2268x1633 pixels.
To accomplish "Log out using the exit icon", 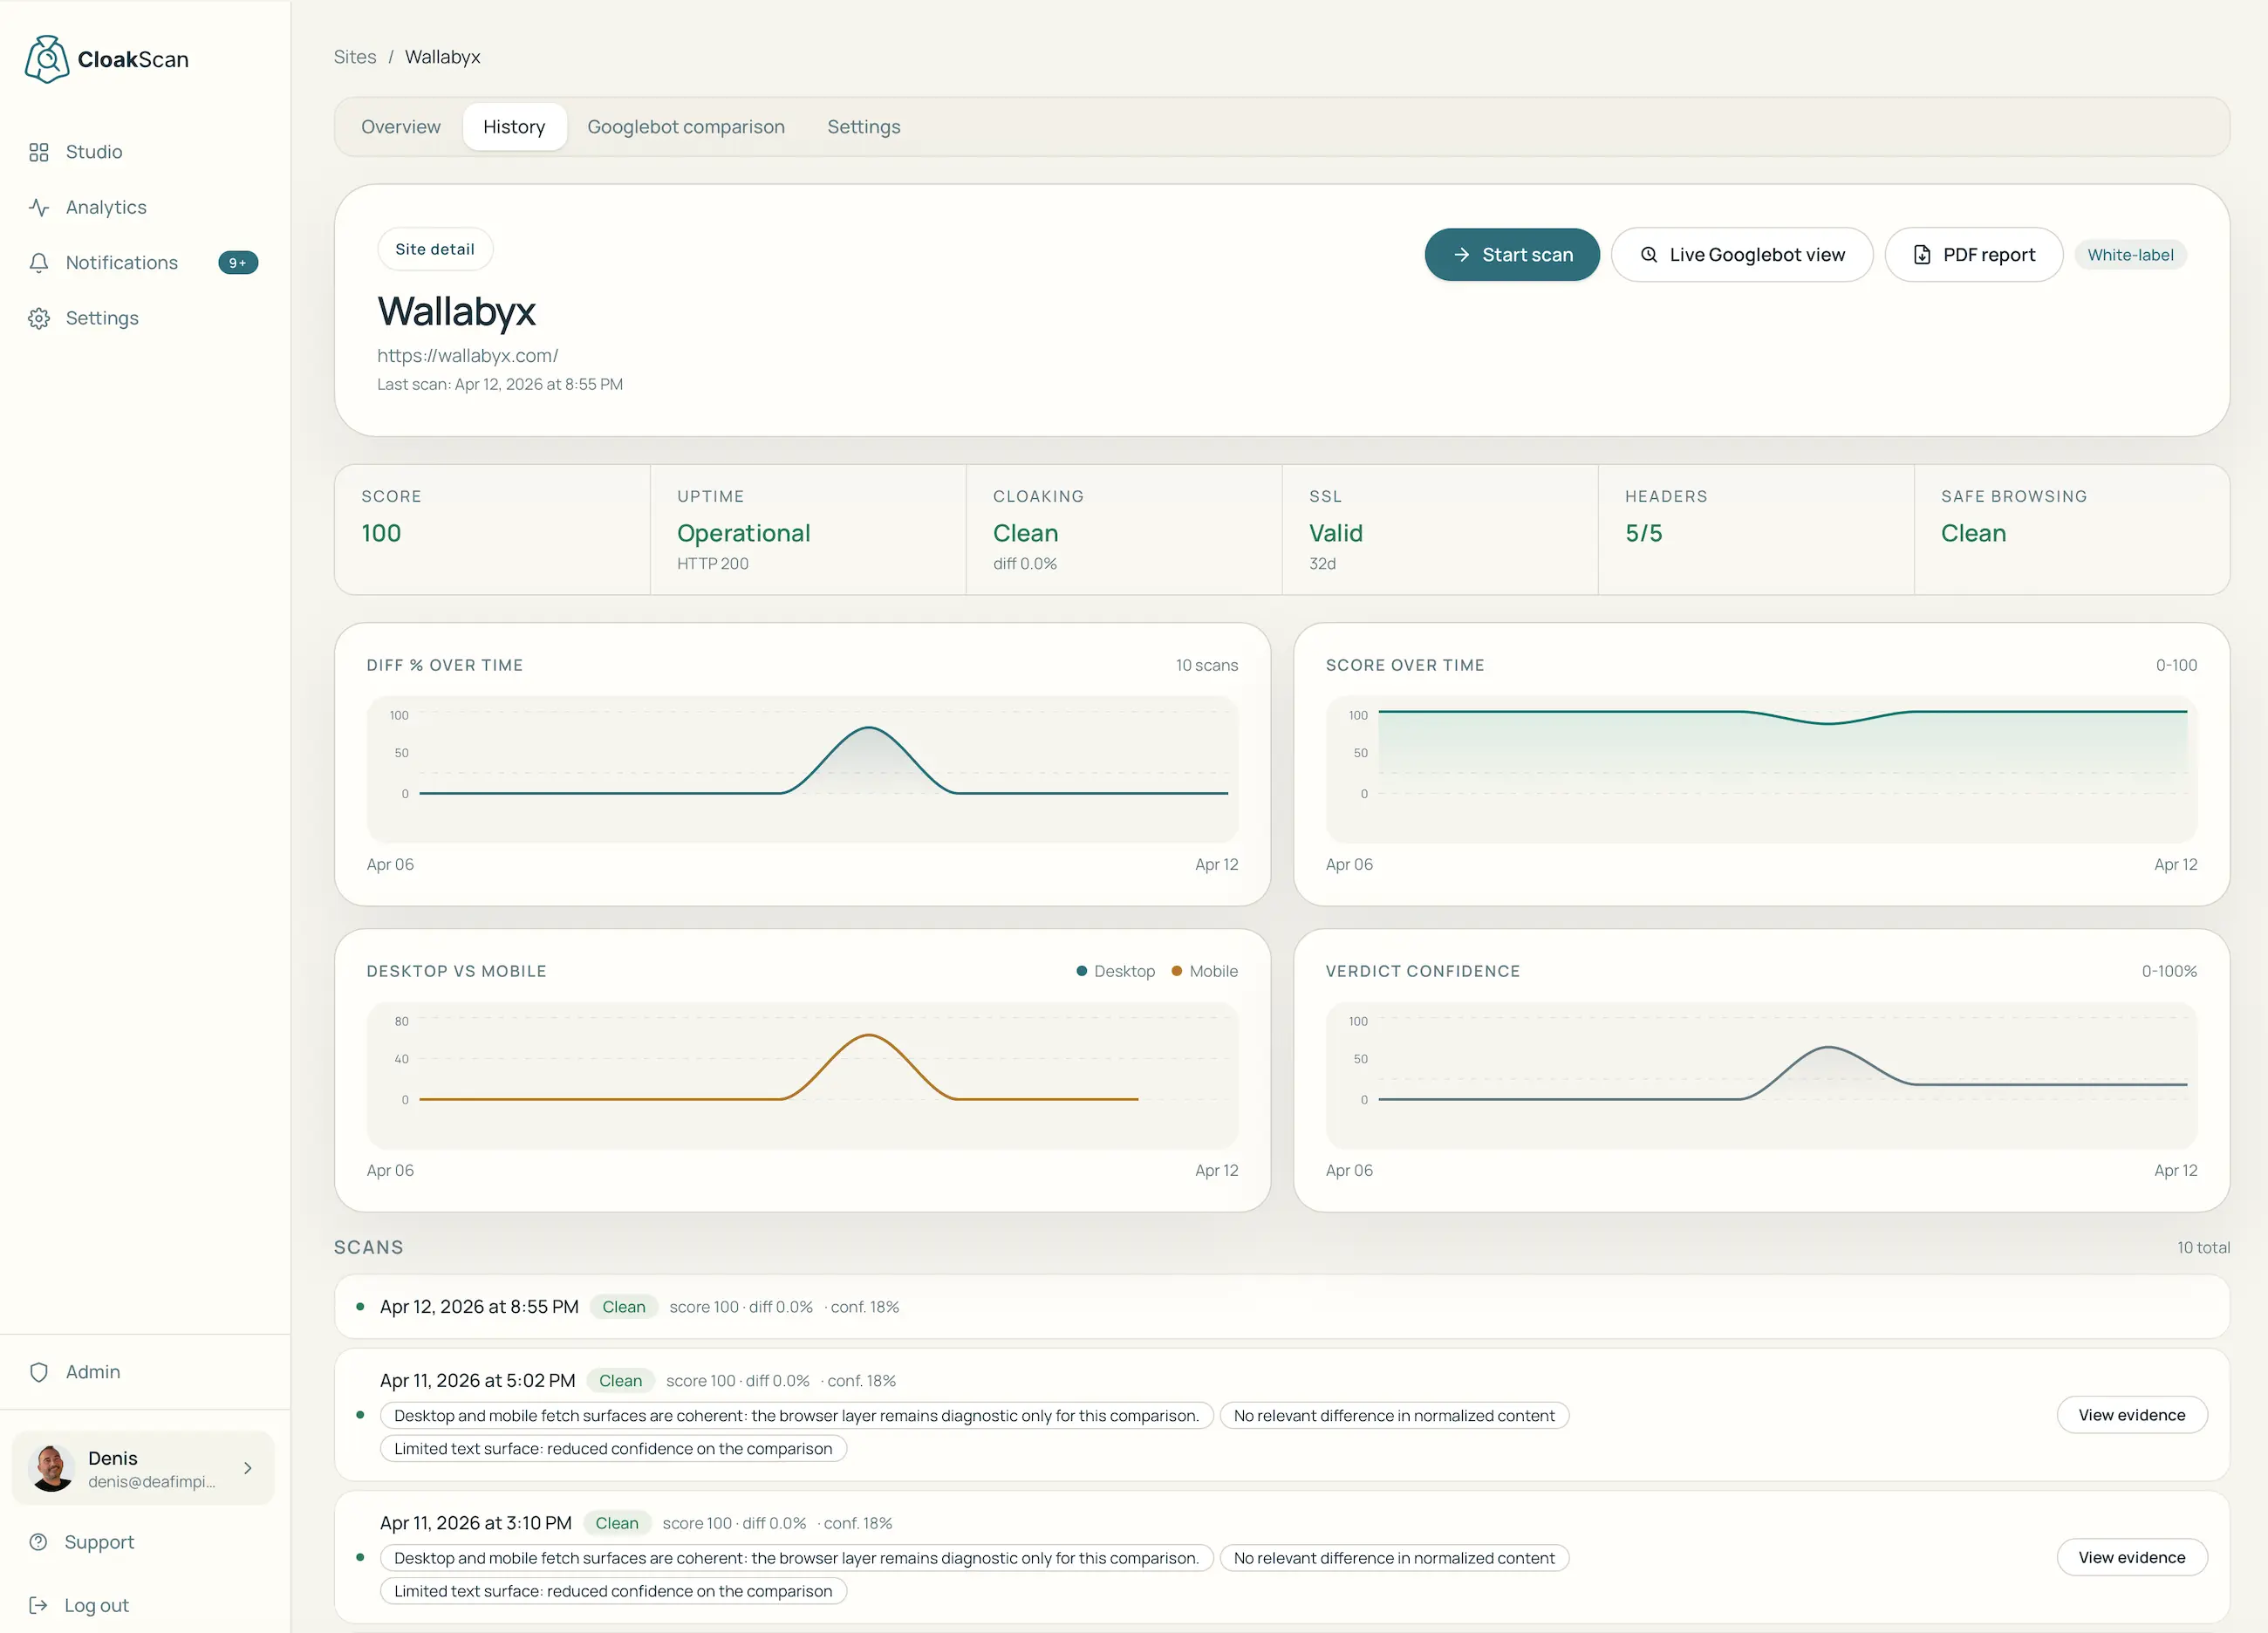I will point(39,1605).
